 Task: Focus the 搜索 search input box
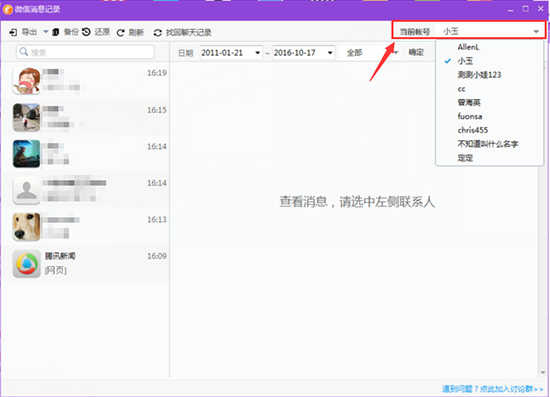pos(85,52)
